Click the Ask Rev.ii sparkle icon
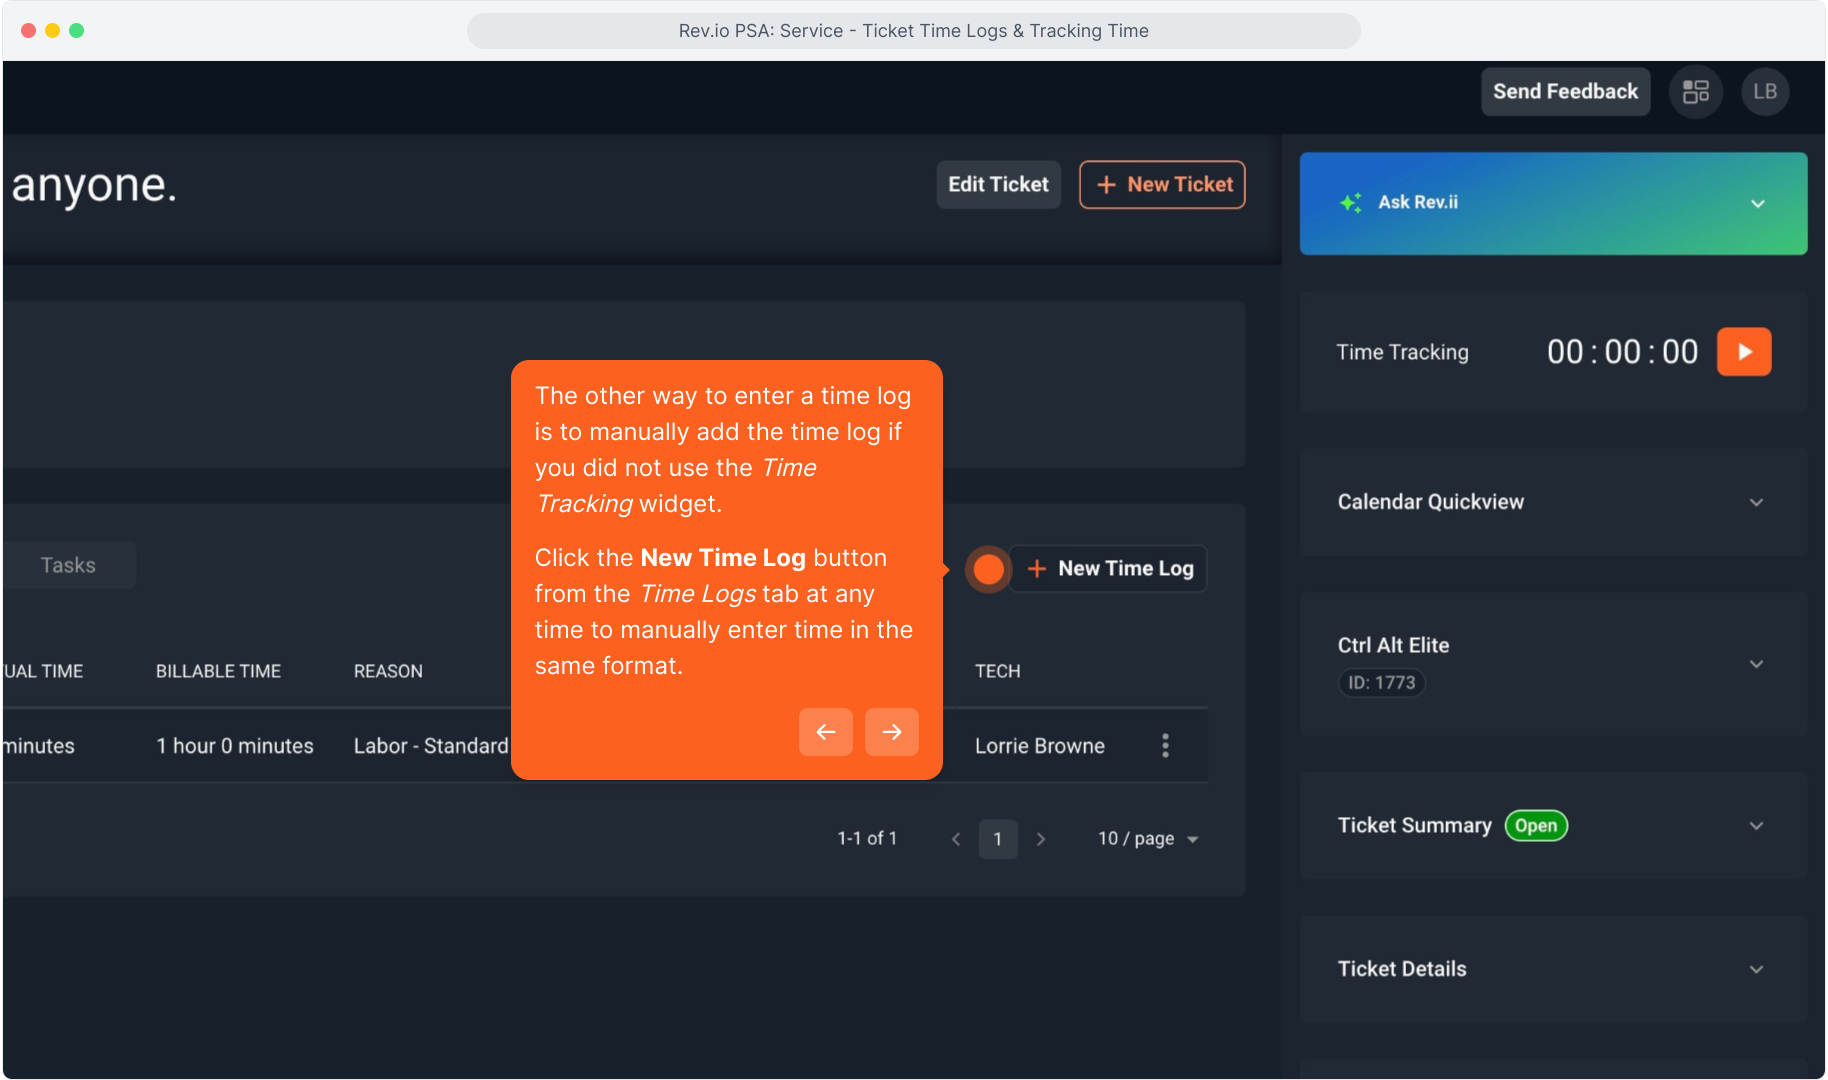Screen dimensions: 1828x1080 (x=1350, y=203)
